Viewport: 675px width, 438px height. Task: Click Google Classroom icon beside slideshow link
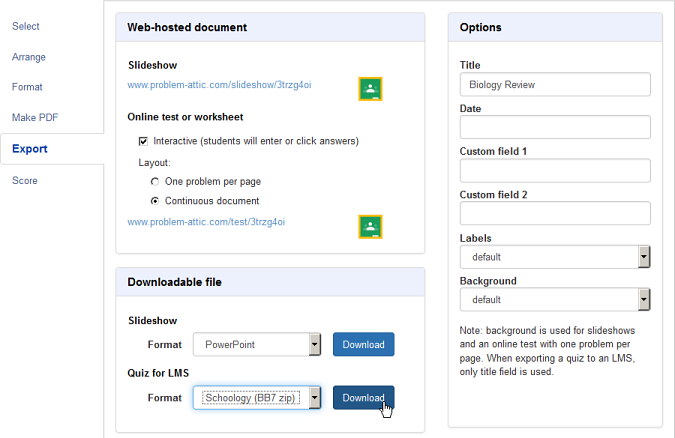tap(370, 89)
